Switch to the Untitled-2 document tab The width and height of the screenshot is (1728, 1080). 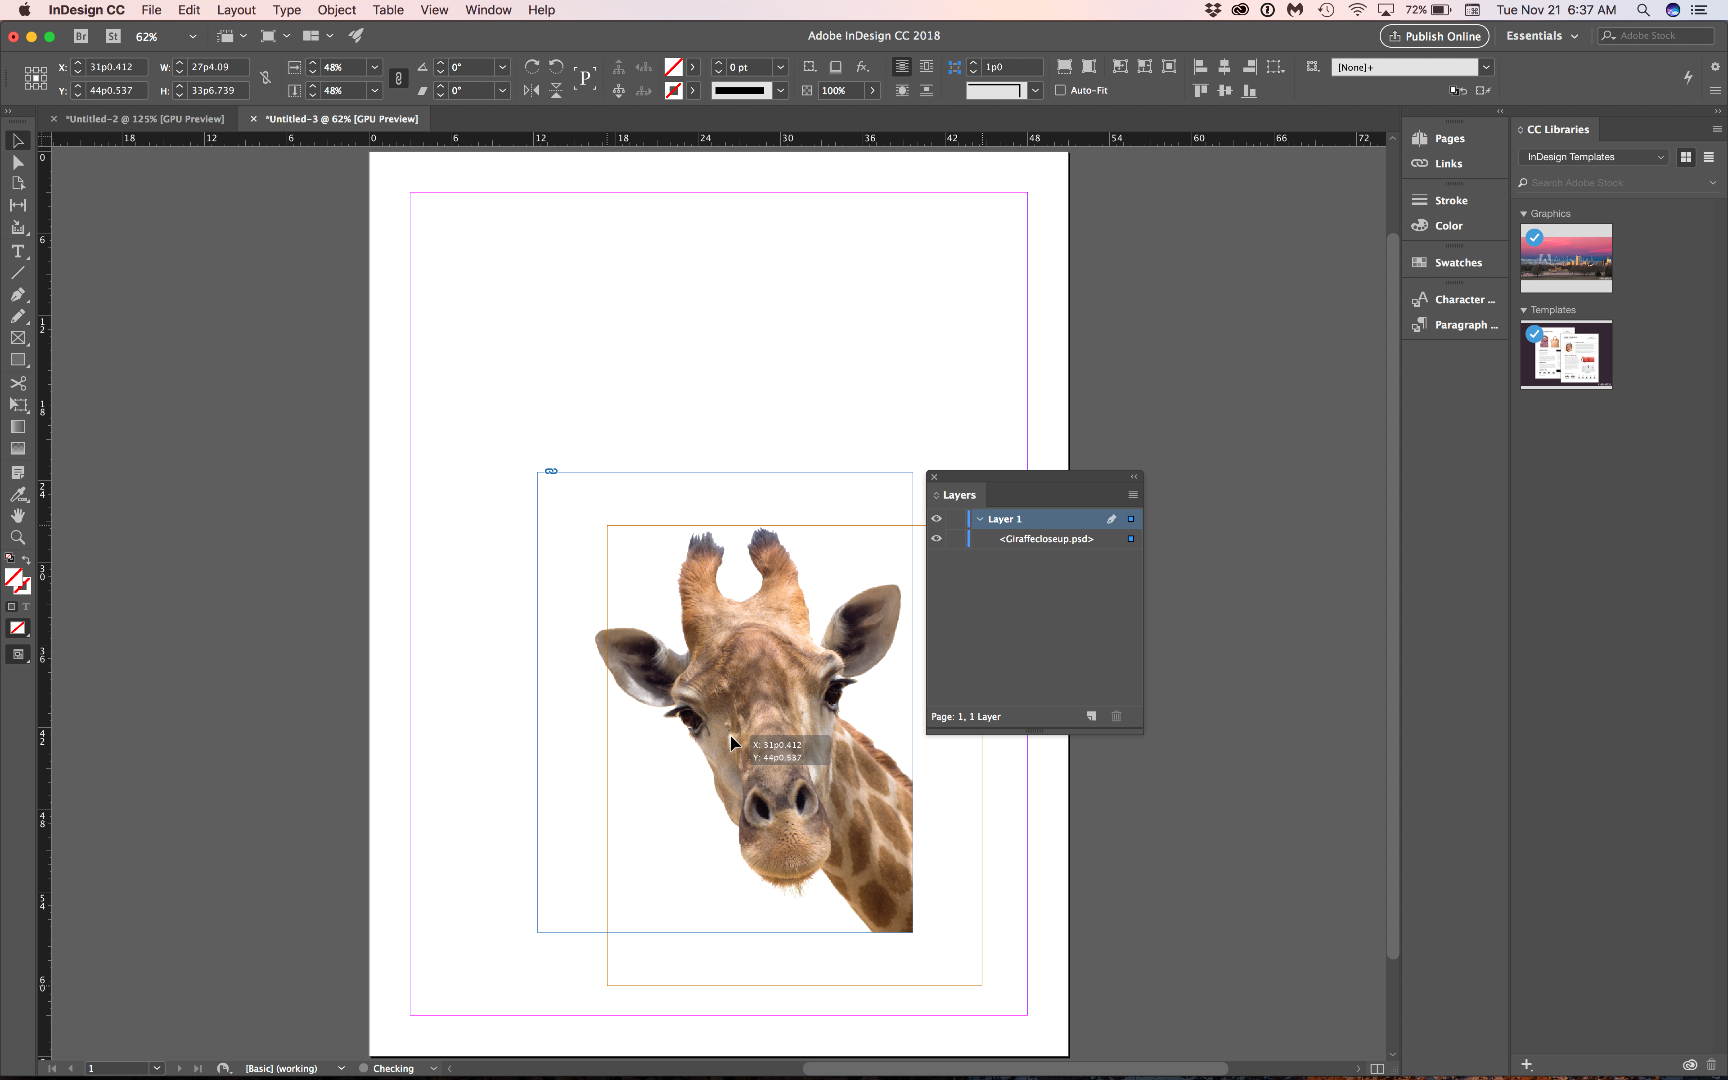point(145,119)
